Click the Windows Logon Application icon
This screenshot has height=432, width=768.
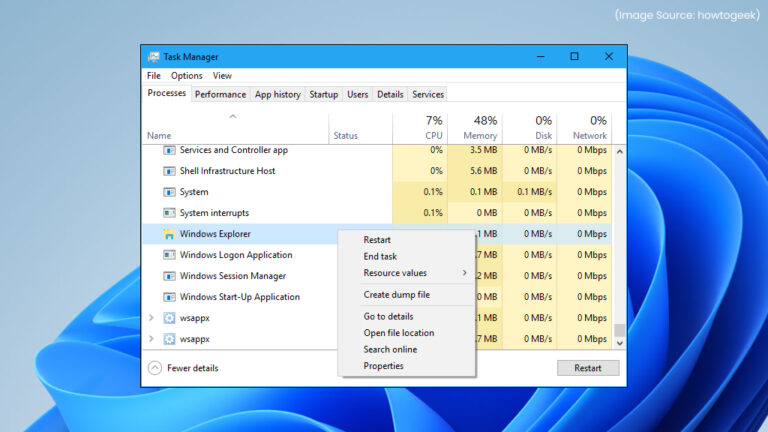click(169, 255)
